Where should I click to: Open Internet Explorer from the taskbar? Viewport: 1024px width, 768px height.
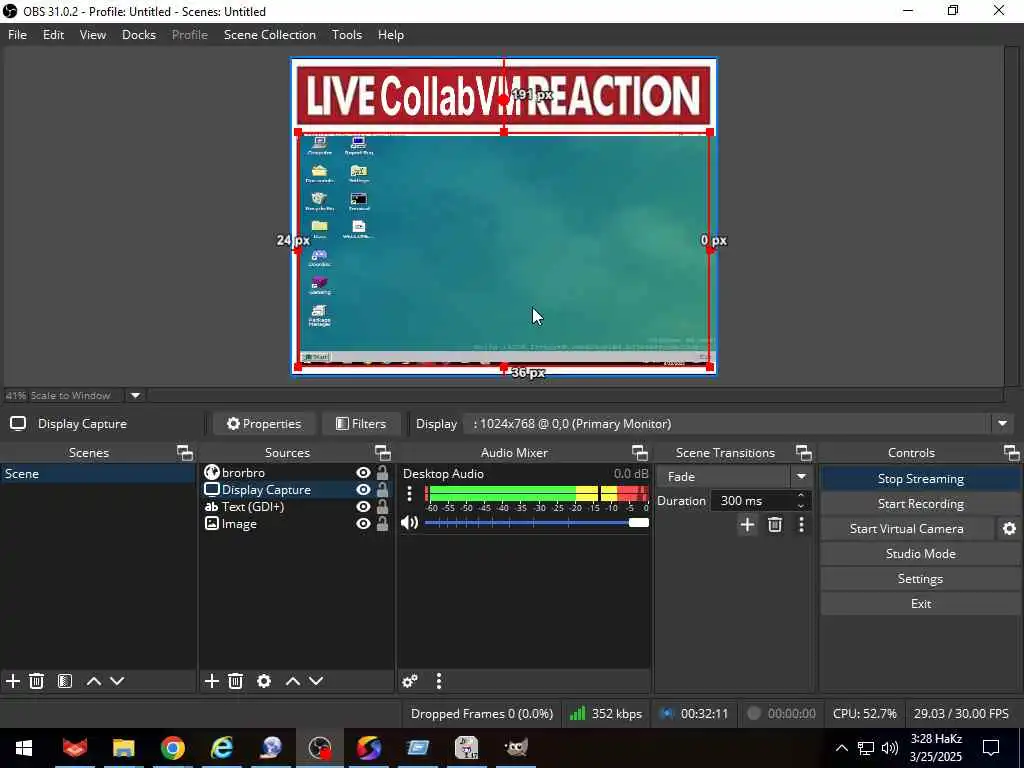click(x=222, y=748)
